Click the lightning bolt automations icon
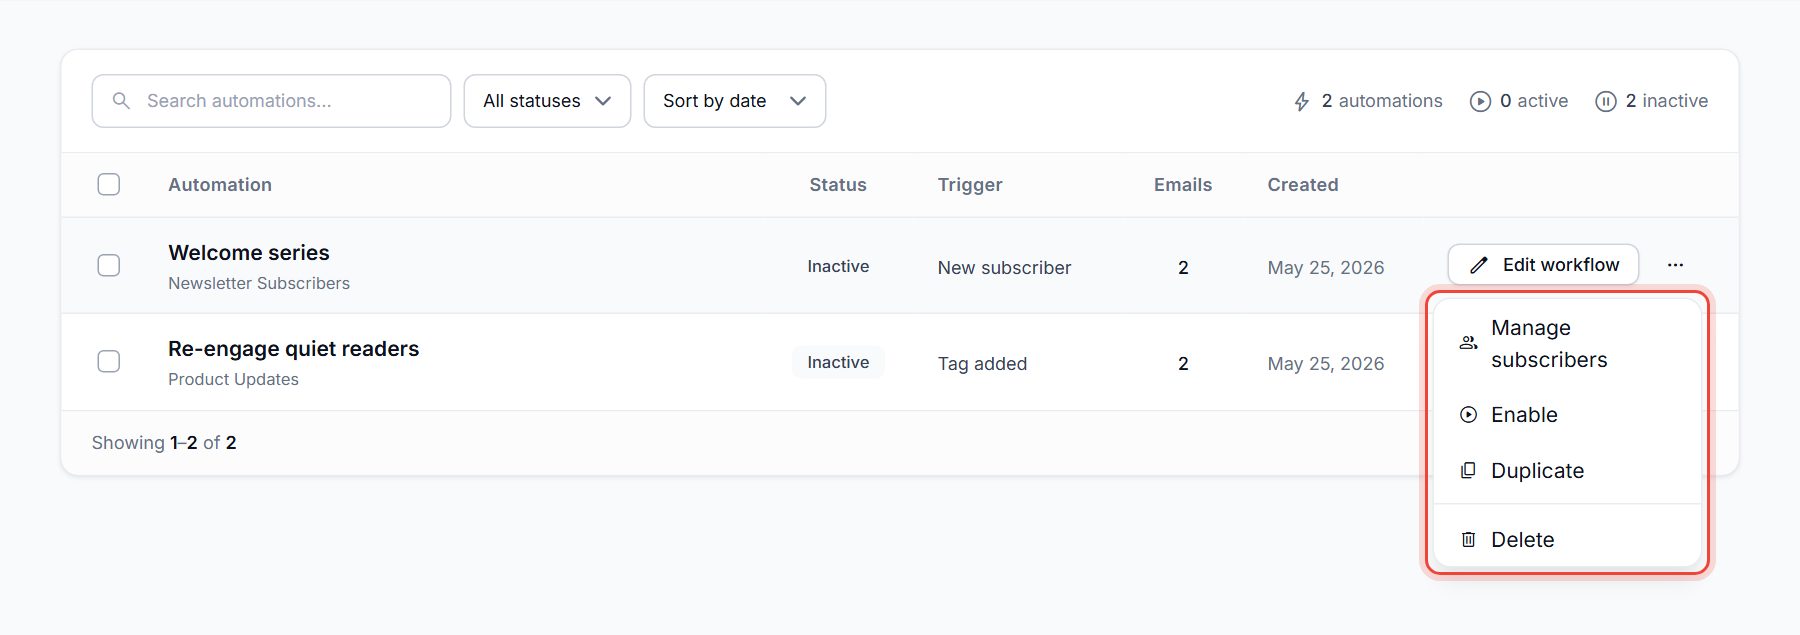Screen dimensions: 1800x635 (x=1301, y=101)
